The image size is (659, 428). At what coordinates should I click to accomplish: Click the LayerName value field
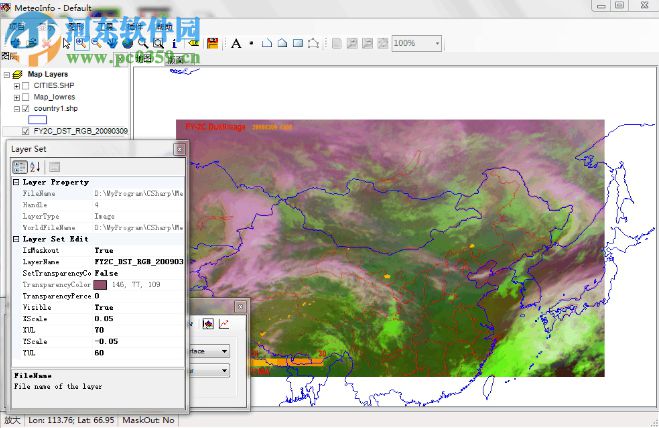(x=139, y=262)
